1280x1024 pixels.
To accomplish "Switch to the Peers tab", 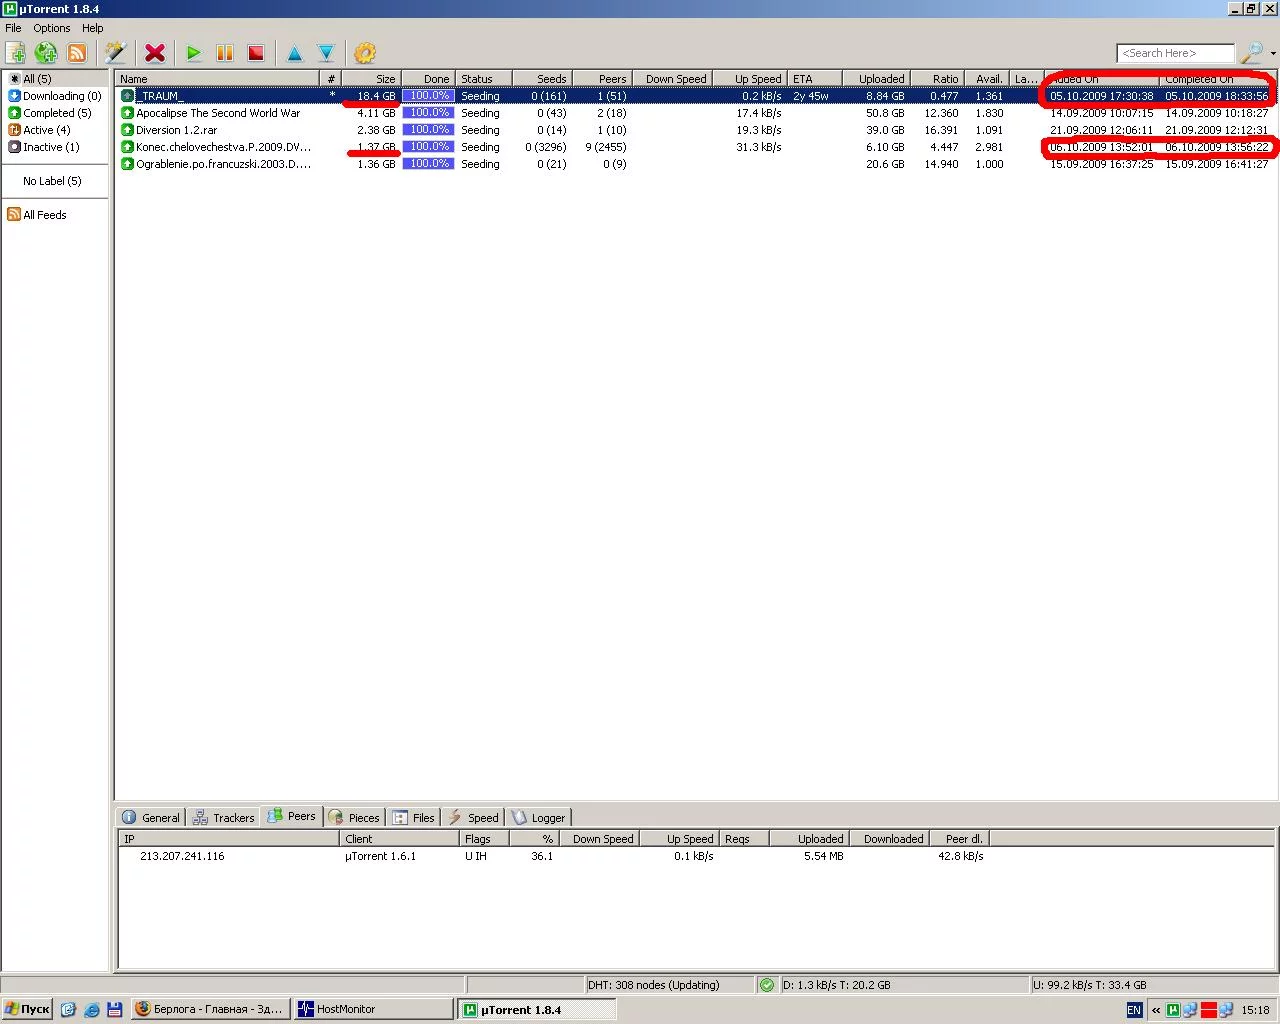I will point(291,817).
